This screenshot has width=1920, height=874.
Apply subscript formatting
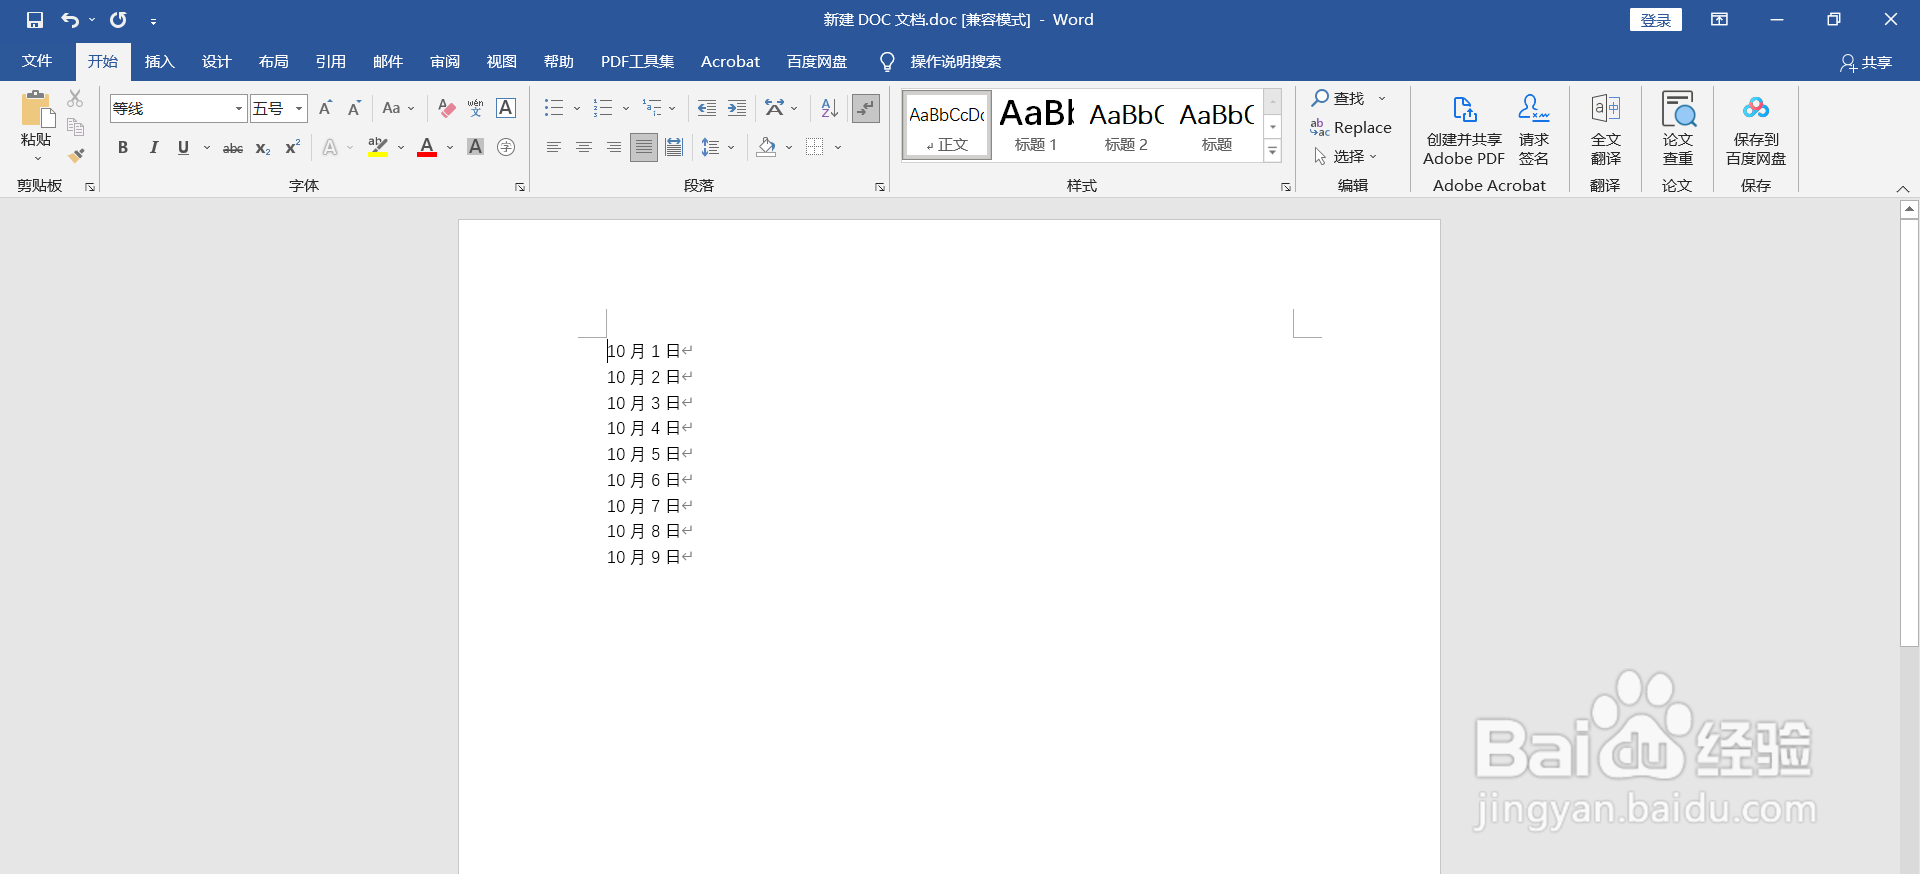263,148
